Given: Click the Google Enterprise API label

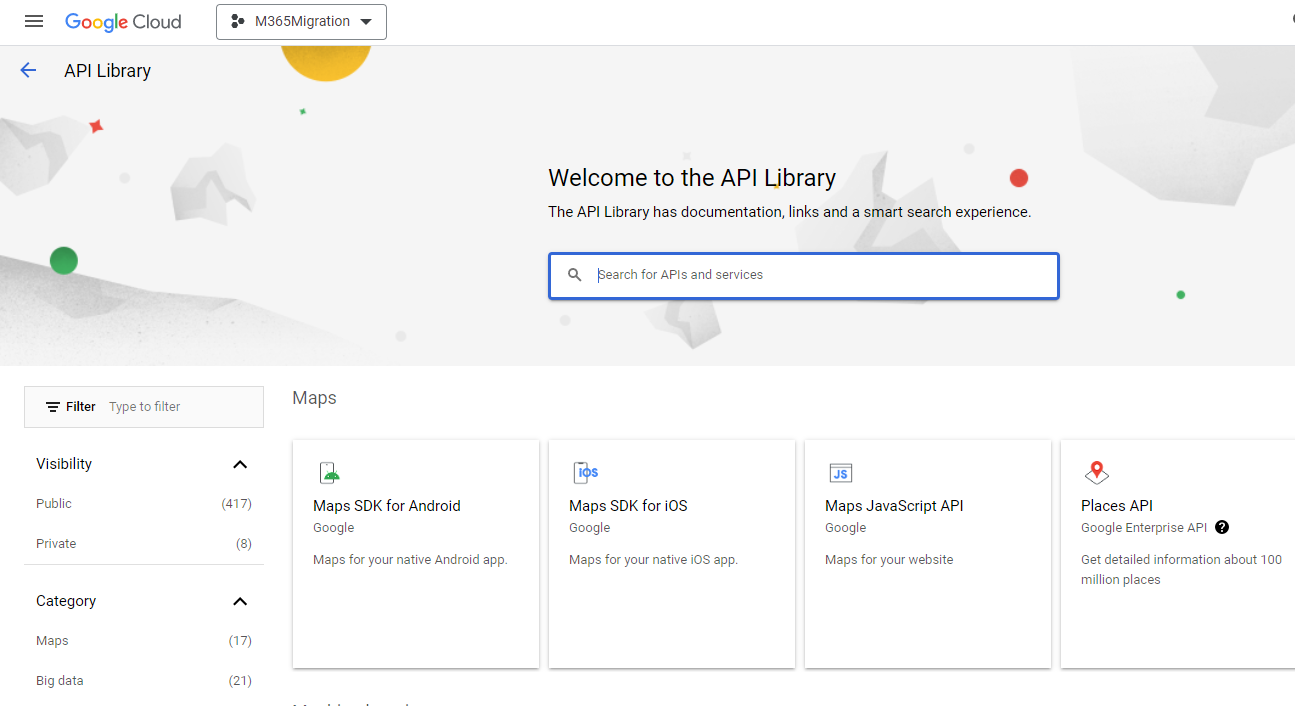Looking at the screenshot, I should 1144,528.
